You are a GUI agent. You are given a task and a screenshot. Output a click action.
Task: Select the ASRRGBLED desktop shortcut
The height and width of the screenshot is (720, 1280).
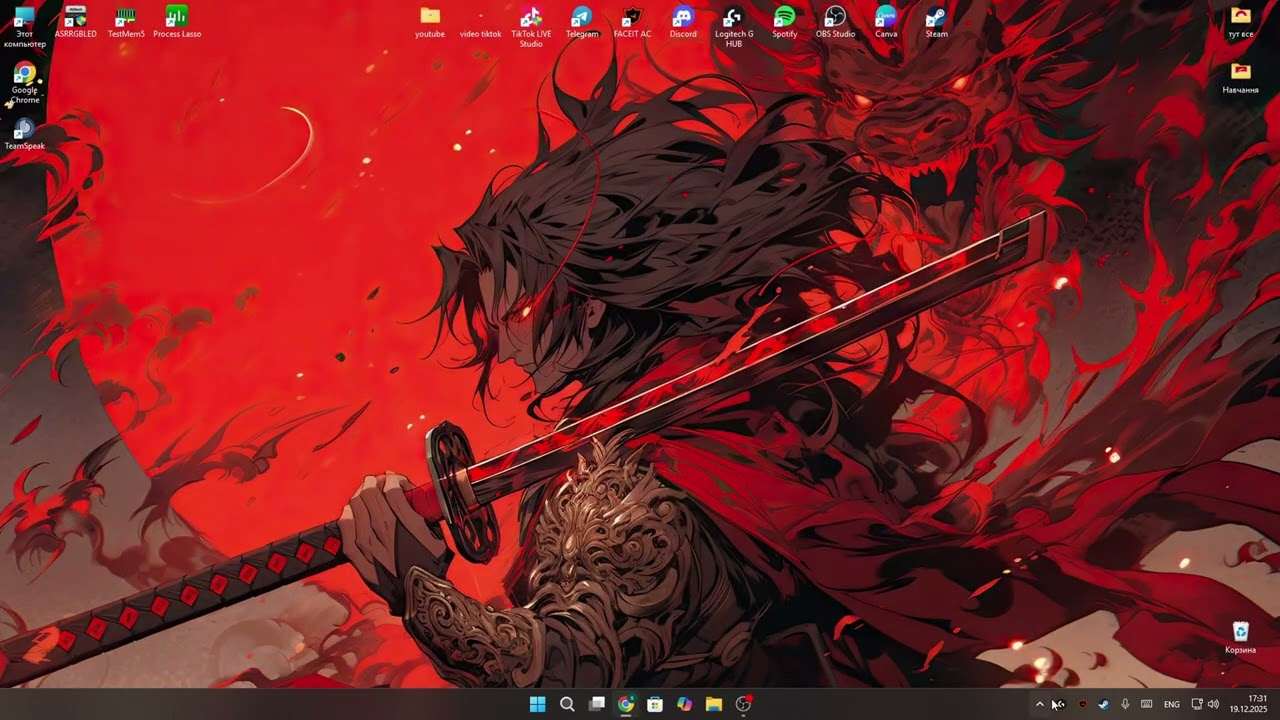click(75, 22)
